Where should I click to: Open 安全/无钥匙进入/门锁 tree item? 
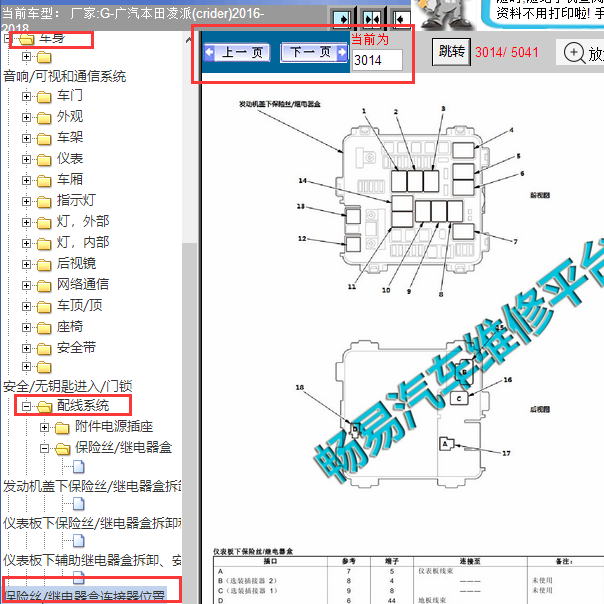pos(68,386)
